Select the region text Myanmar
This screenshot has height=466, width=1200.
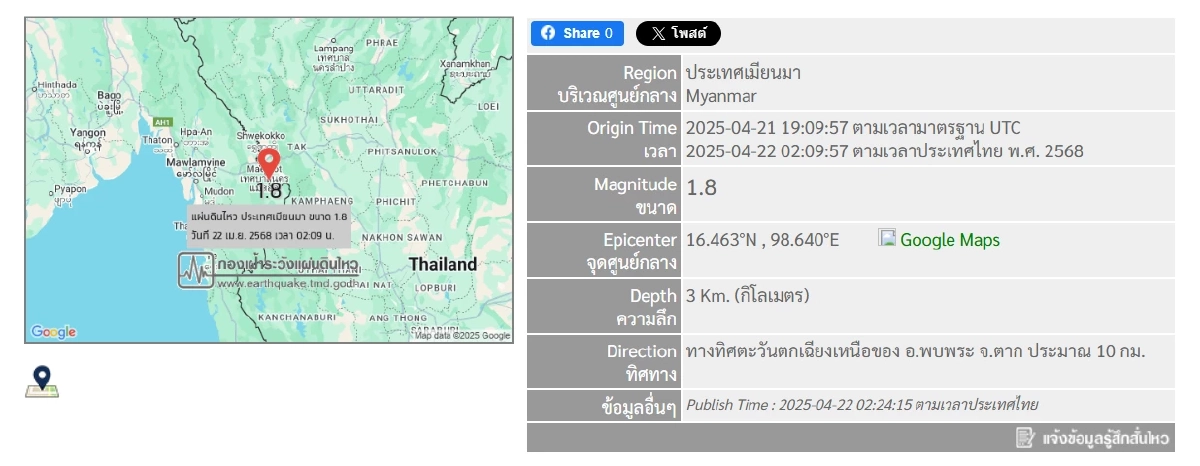[721, 97]
